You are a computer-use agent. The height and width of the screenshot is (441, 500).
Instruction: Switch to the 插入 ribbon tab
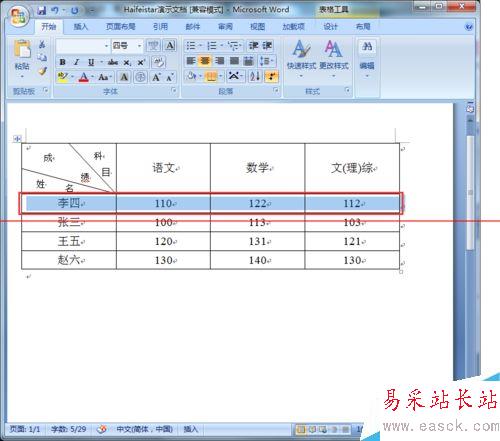80,27
